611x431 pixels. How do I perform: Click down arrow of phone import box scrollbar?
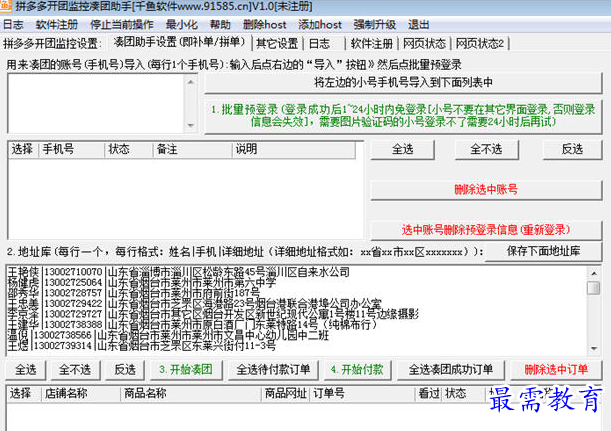pyautogui.click(x=191, y=125)
